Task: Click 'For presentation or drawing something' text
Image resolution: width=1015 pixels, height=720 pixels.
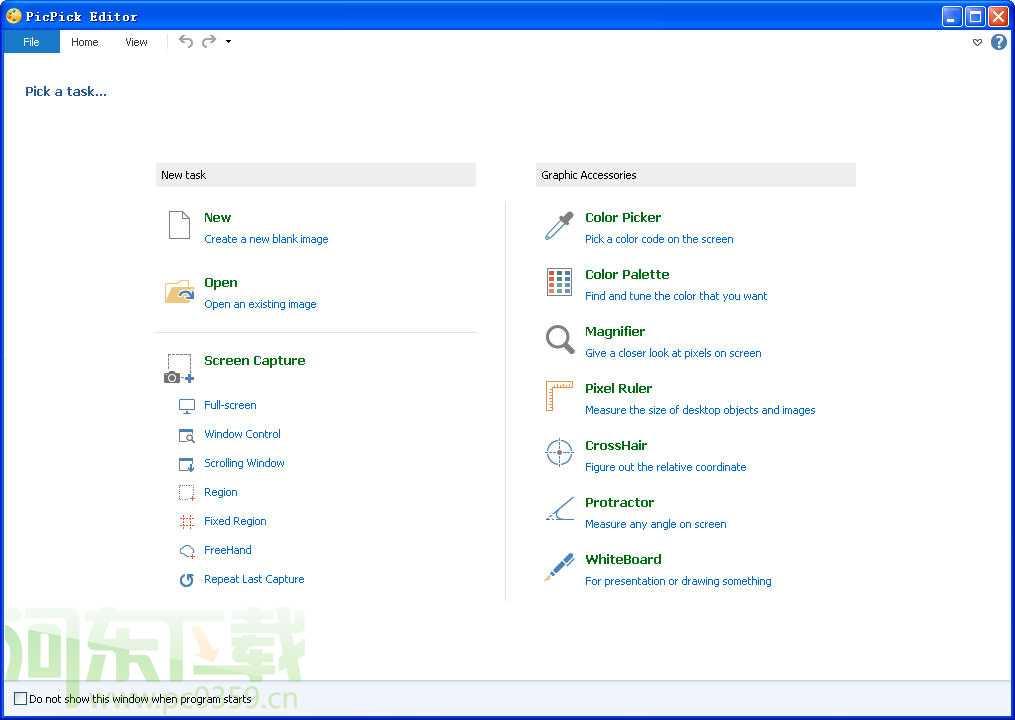Action: point(678,581)
